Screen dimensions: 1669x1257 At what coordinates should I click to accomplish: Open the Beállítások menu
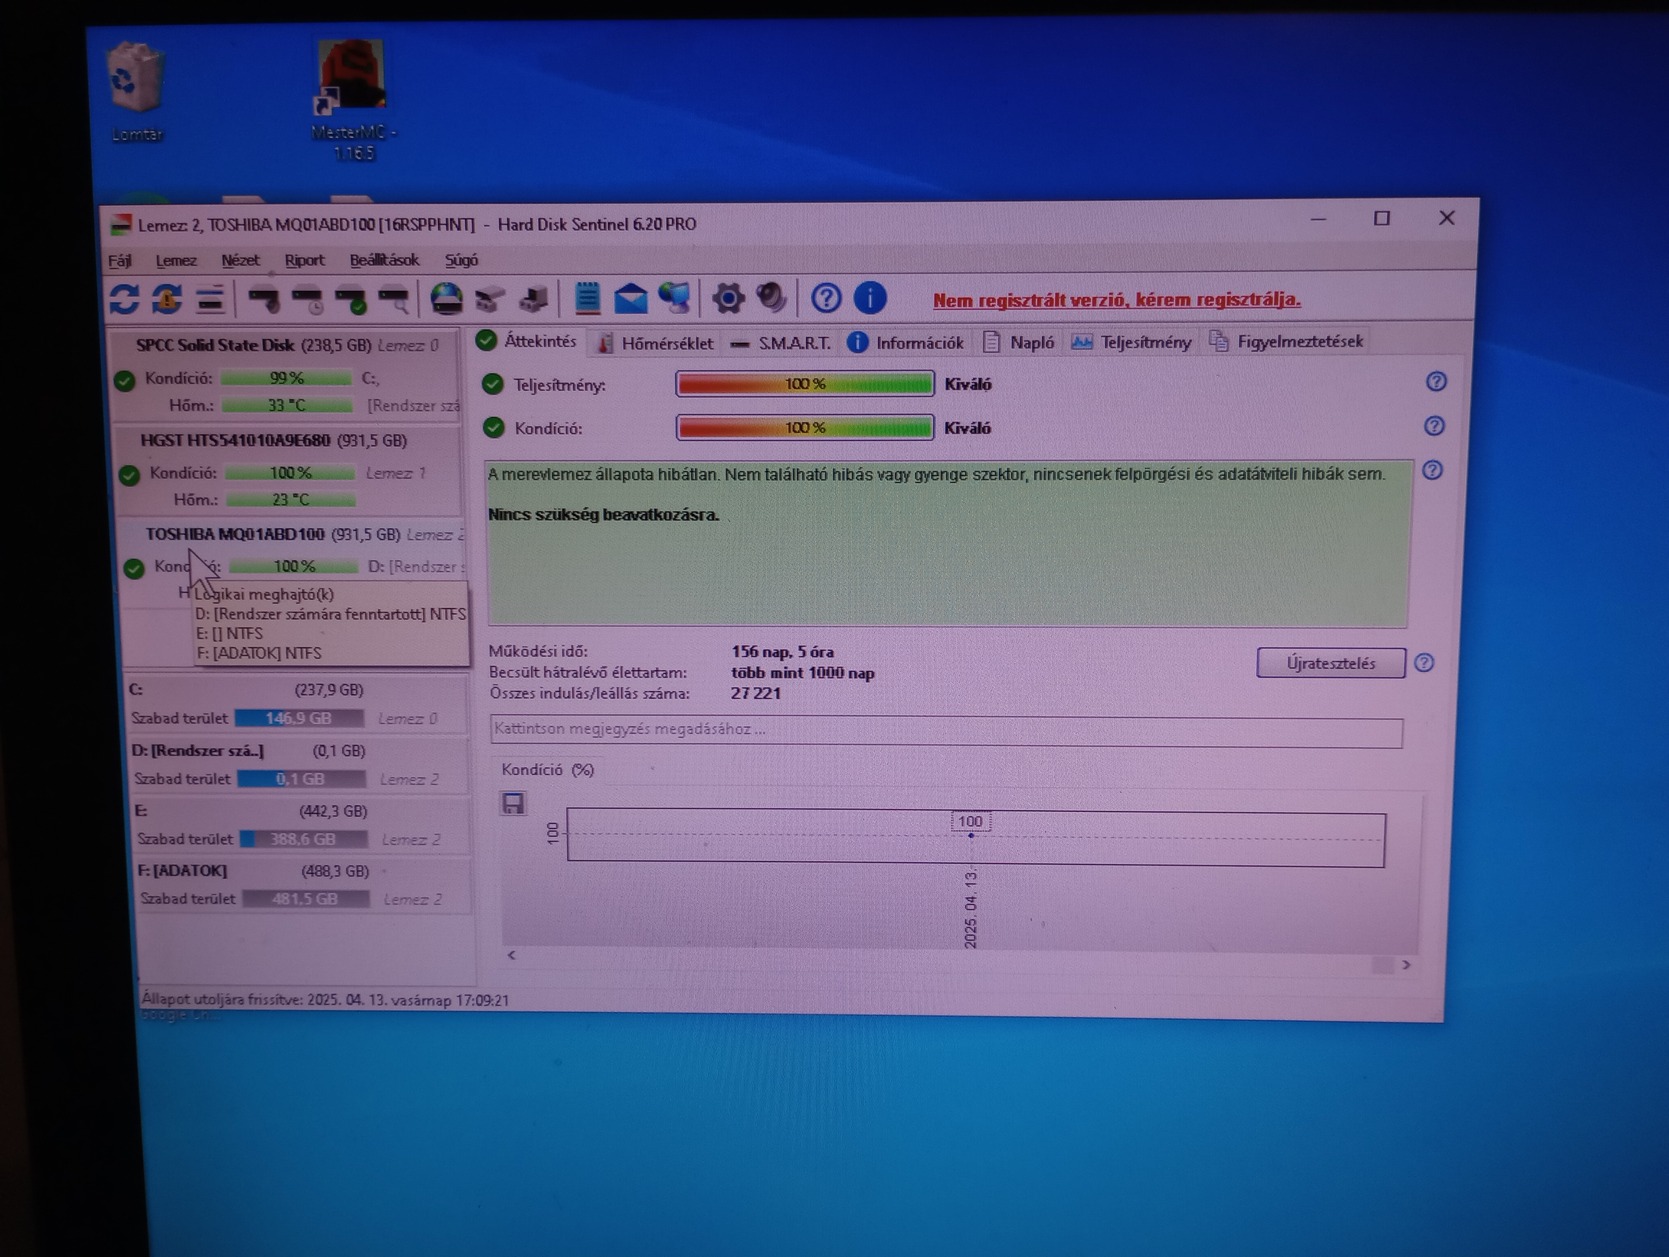[x=384, y=260]
